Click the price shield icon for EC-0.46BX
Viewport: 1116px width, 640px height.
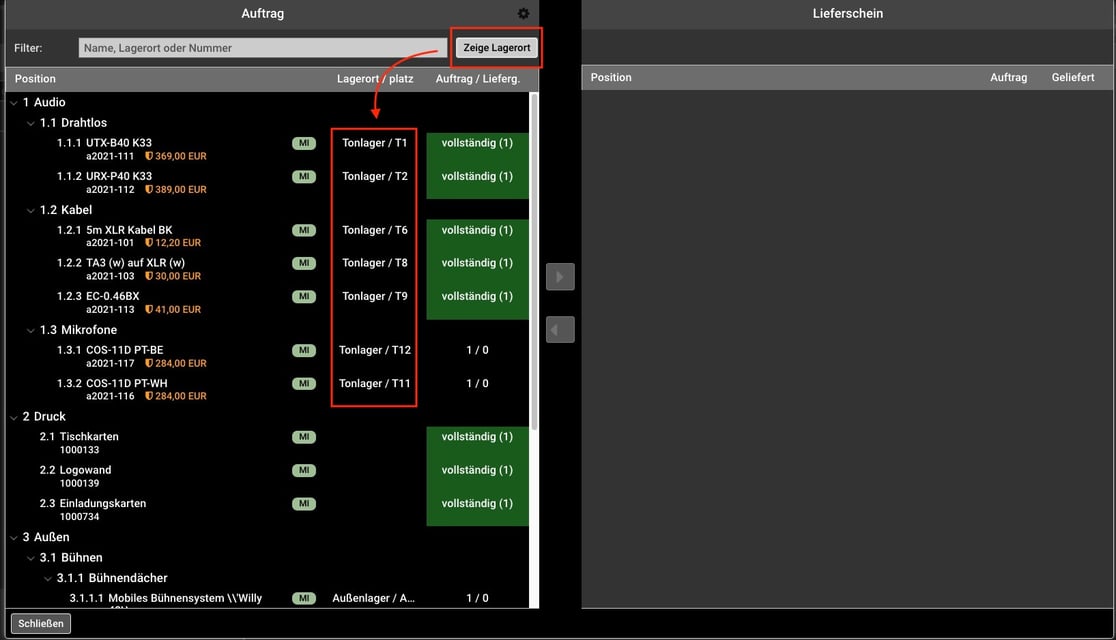pos(150,310)
